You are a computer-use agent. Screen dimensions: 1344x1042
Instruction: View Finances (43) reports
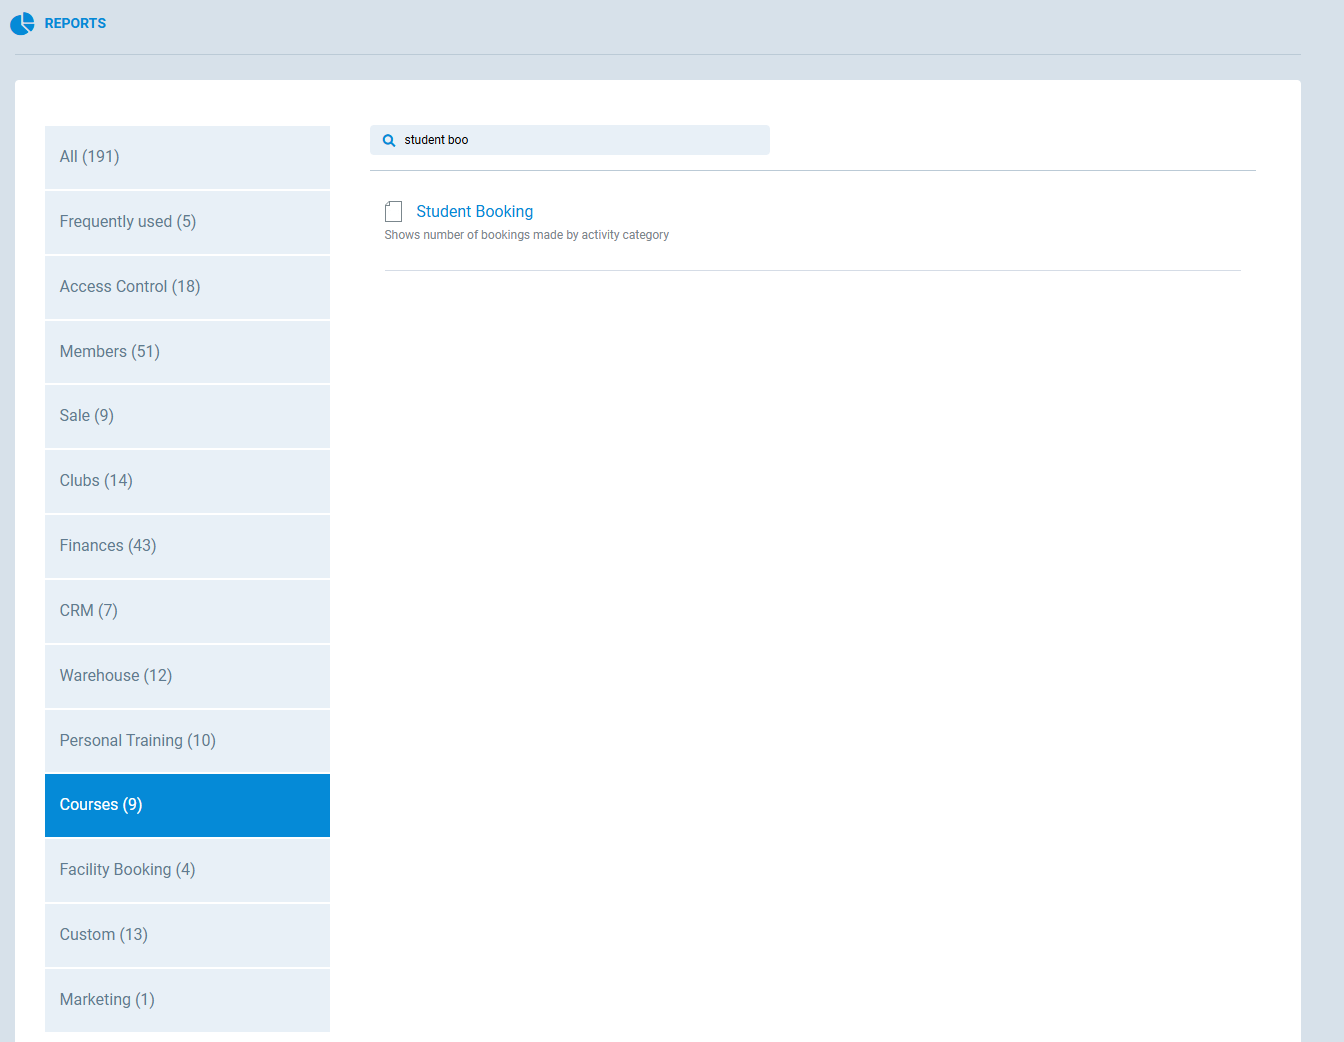click(x=187, y=546)
